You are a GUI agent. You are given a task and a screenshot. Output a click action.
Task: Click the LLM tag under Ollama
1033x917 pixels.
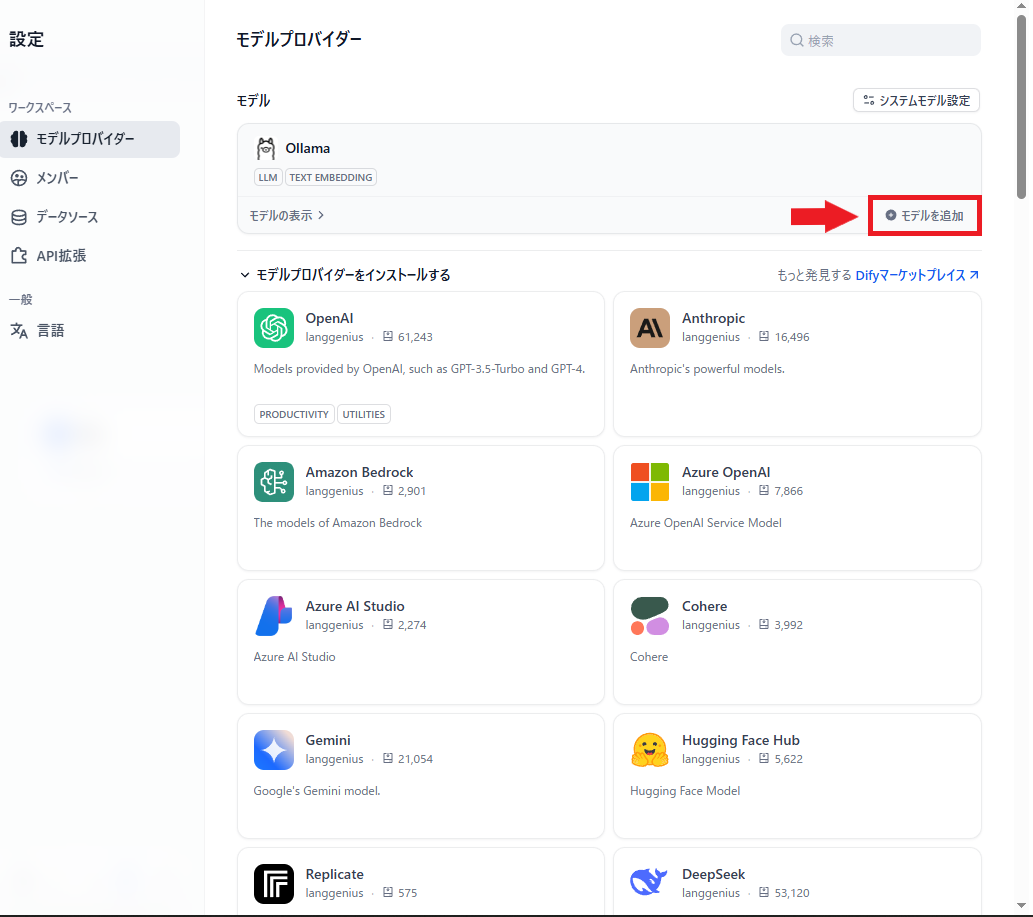268,177
